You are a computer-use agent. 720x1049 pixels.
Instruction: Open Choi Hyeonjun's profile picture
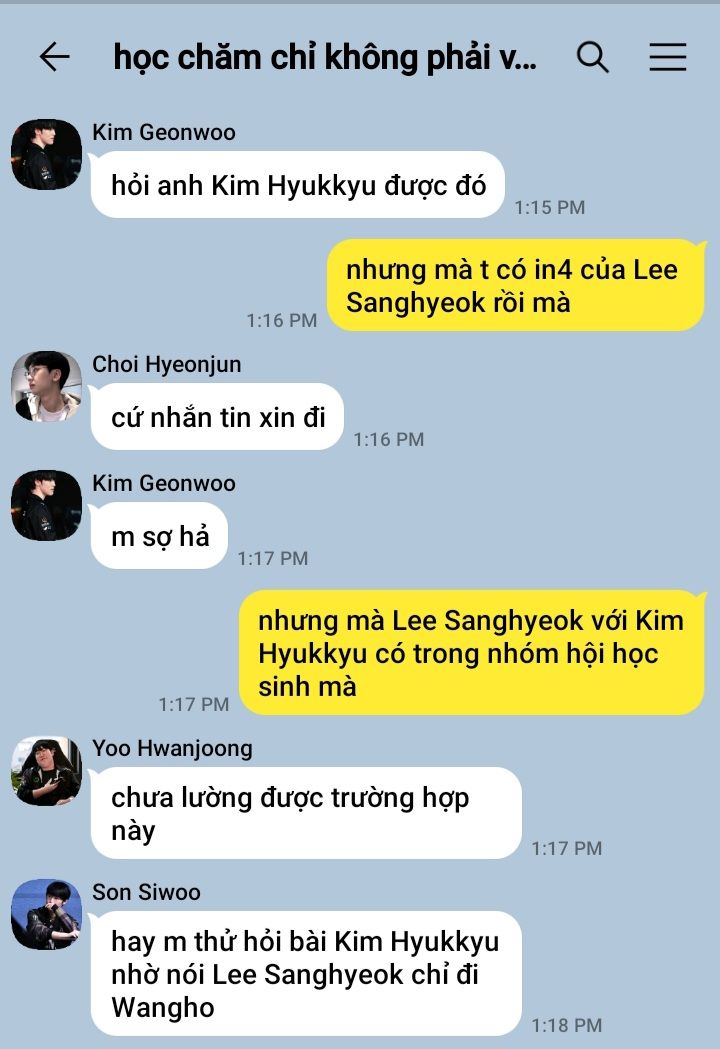click(46, 386)
